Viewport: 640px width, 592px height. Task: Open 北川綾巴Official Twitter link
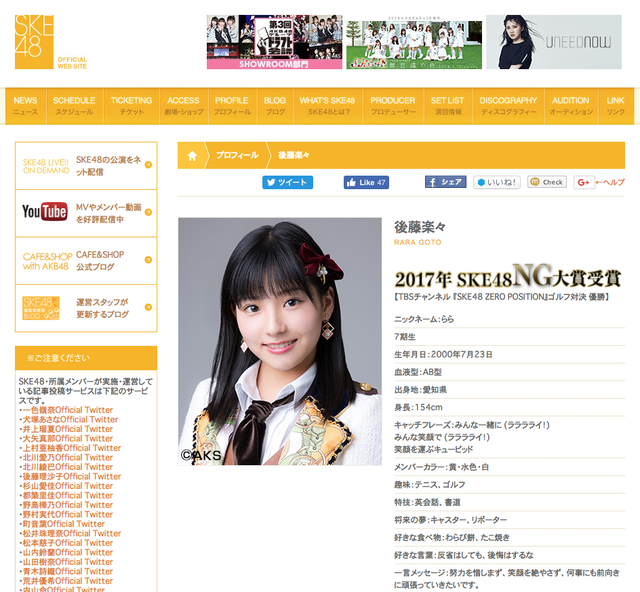(68, 467)
